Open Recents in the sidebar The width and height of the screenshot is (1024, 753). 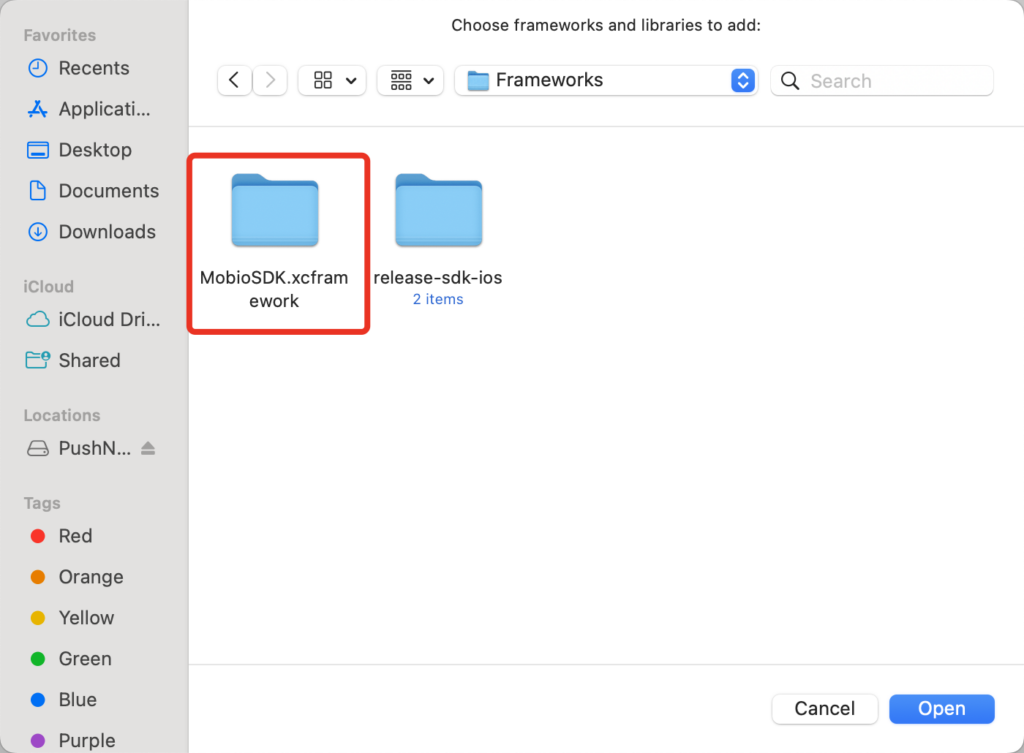coord(93,68)
